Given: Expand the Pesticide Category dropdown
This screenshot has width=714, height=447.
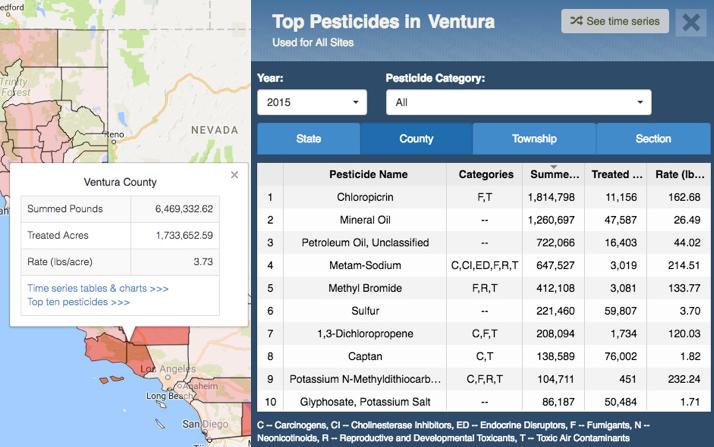Looking at the screenshot, I should tap(518, 102).
